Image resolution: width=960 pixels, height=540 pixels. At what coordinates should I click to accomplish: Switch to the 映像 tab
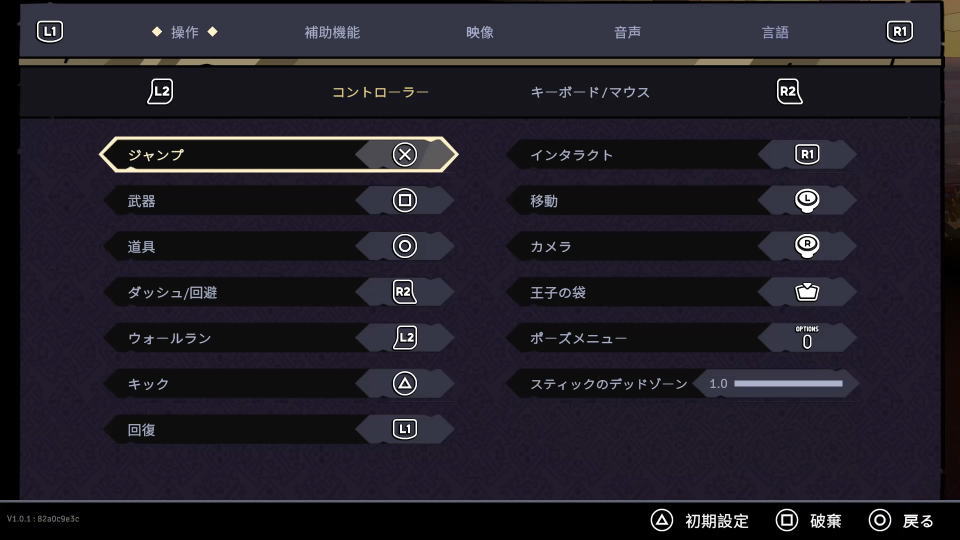coord(479,32)
